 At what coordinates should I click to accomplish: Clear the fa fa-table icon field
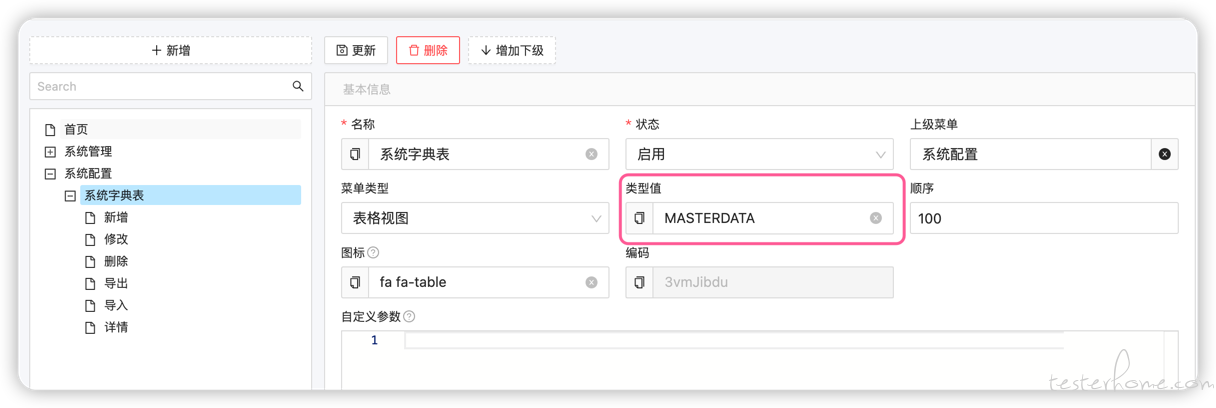591,282
